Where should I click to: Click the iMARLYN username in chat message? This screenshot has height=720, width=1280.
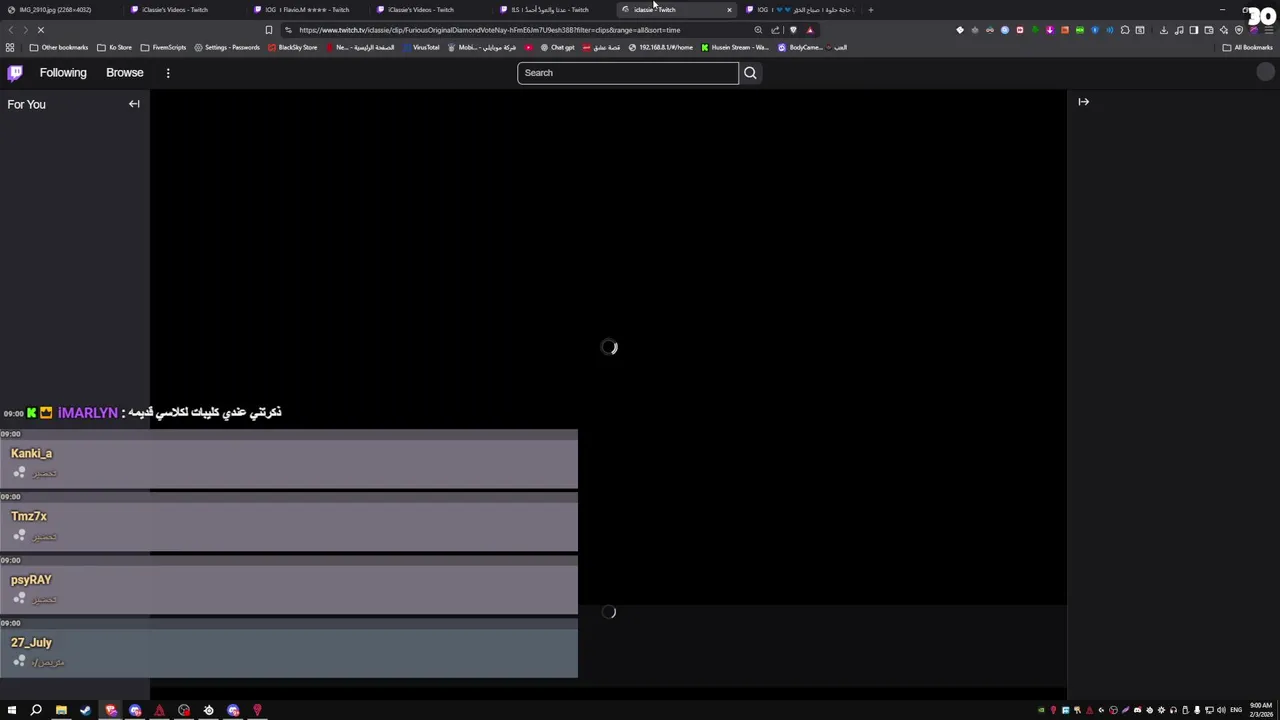88,412
